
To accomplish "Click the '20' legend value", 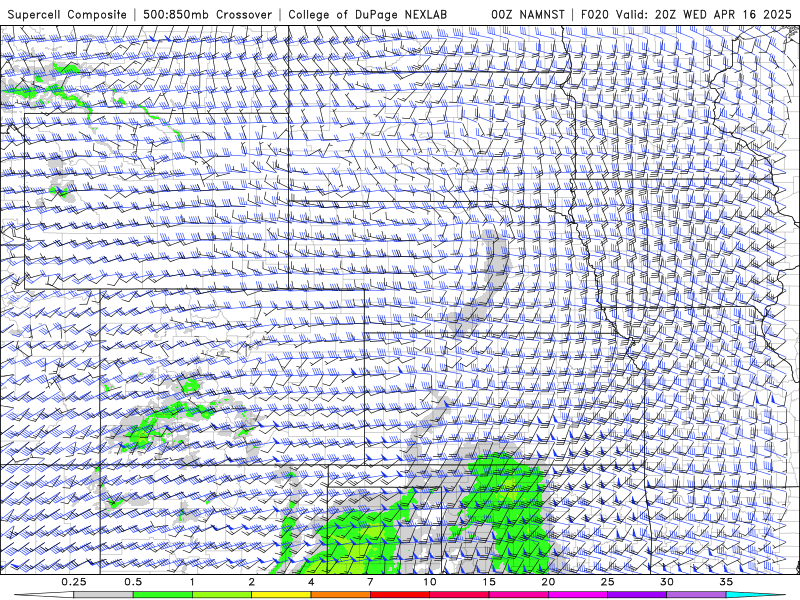I will coord(548,582).
